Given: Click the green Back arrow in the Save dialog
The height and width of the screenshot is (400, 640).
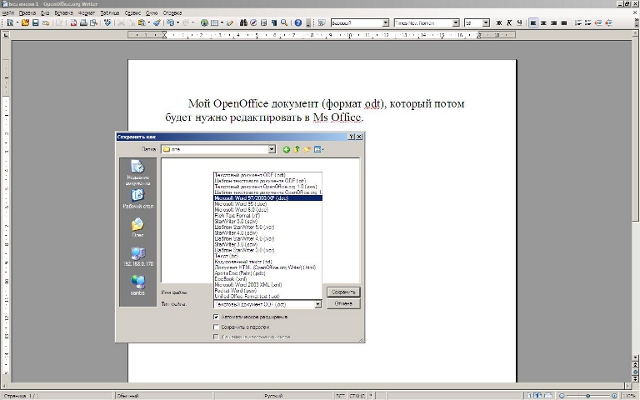Looking at the screenshot, I should tap(286, 149).
